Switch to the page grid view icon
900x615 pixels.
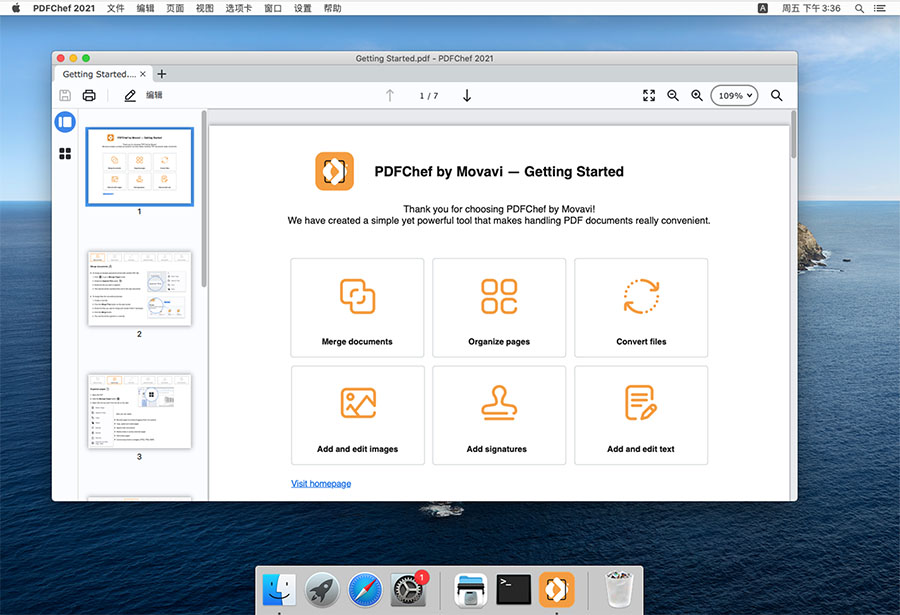[x=65, y=153]
